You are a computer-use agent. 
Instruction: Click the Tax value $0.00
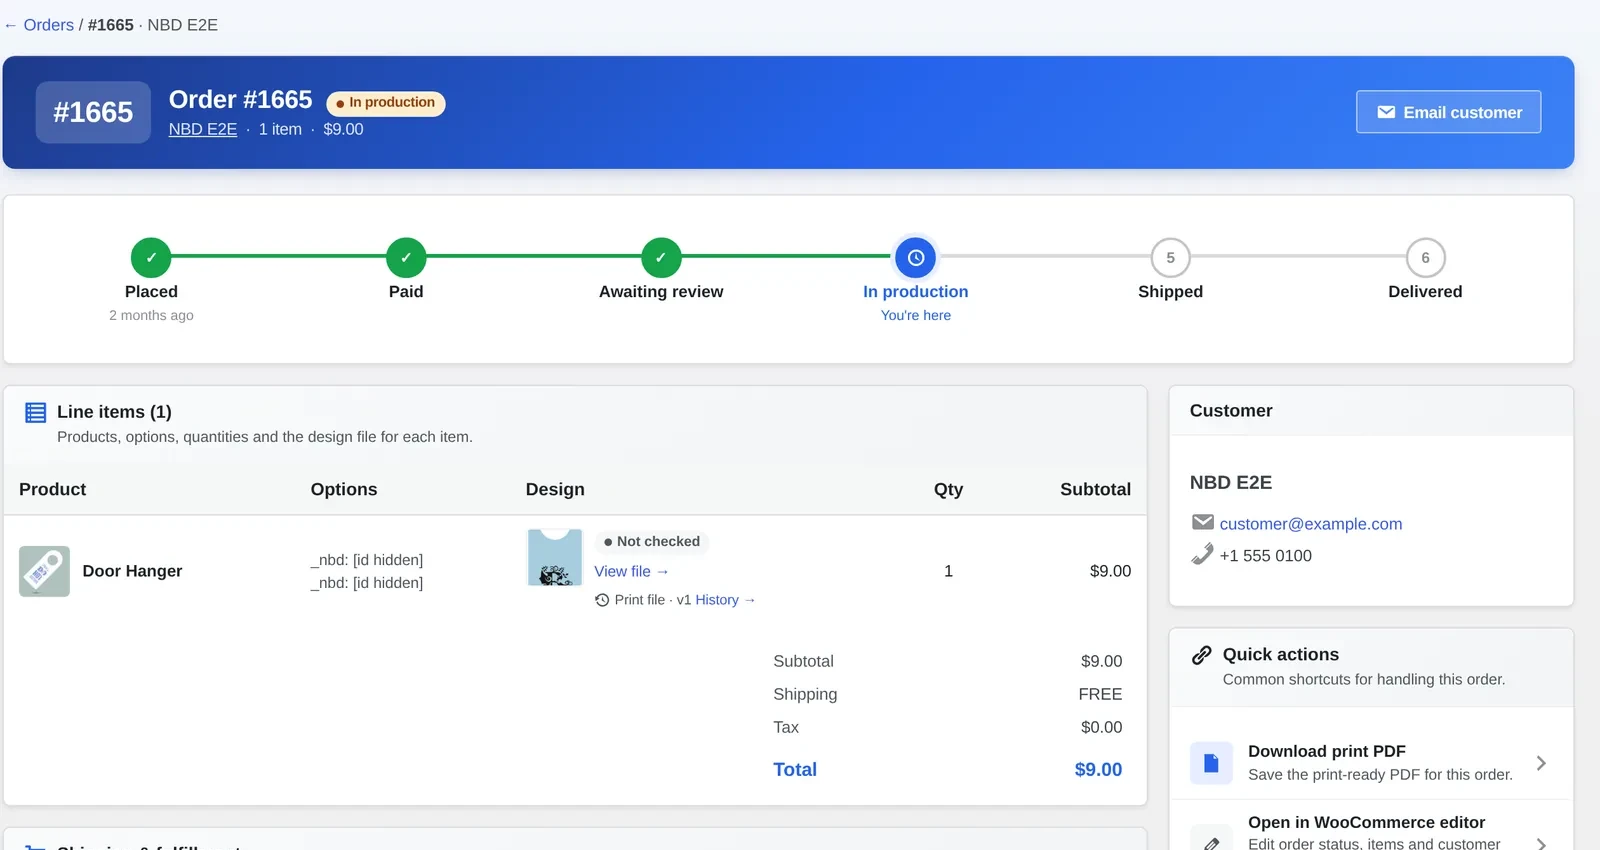tap(1101, 727)
